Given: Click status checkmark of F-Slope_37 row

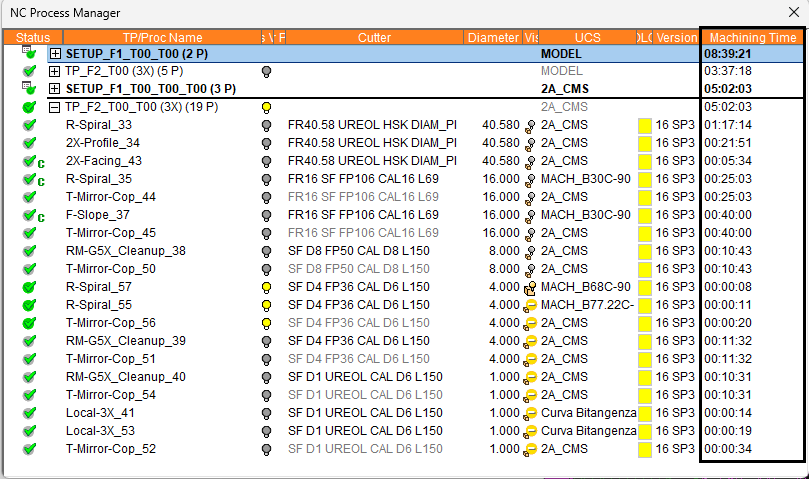Looking at the screenshot, I should (x=30, y=215).
